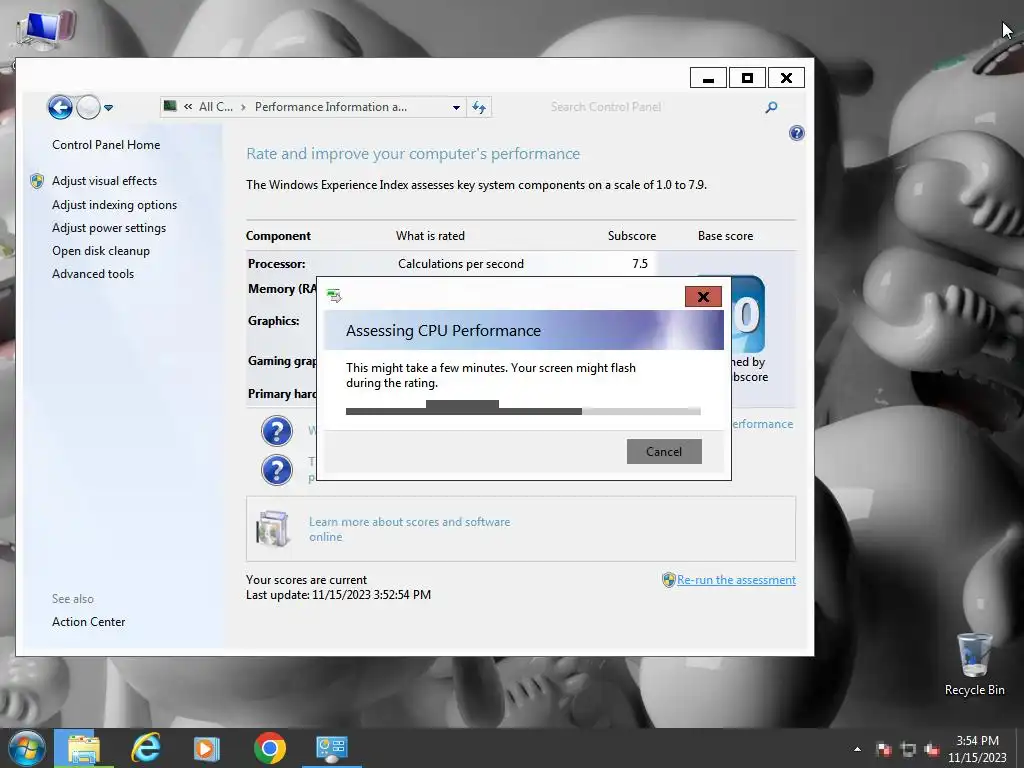Viewport: 1024px width, 768px height.
Task: Open Learn more about scores and software online
Action: [409, 529]
